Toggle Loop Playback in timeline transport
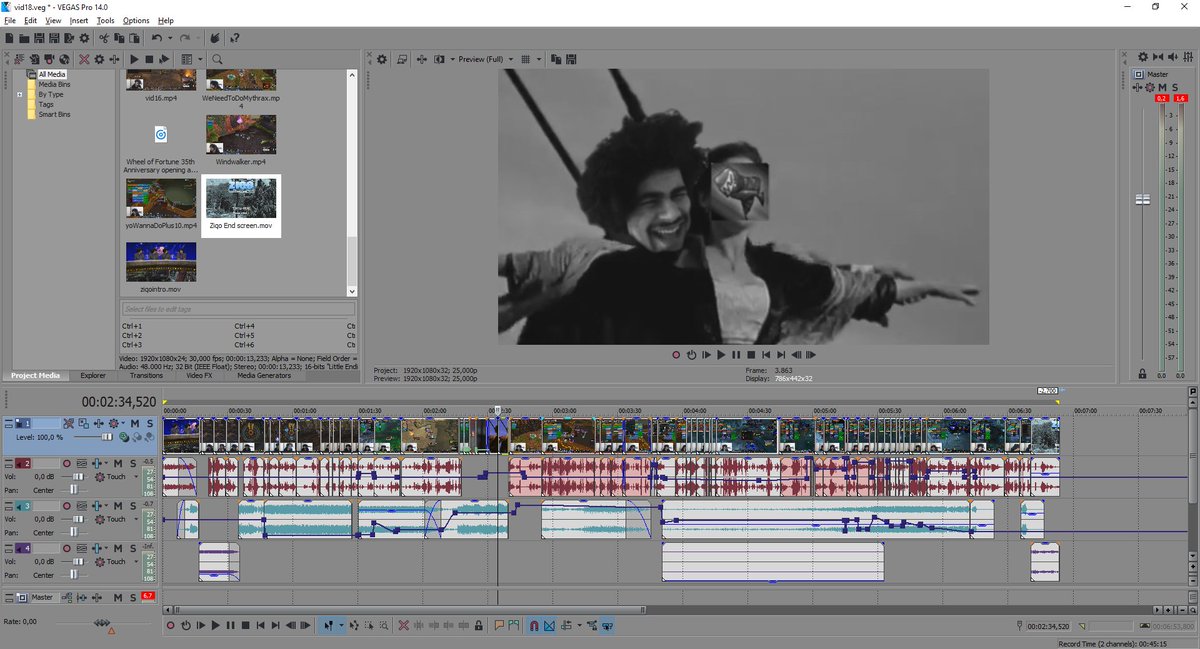This screenshot has width=1200, height=649. [x=186, y=625]
